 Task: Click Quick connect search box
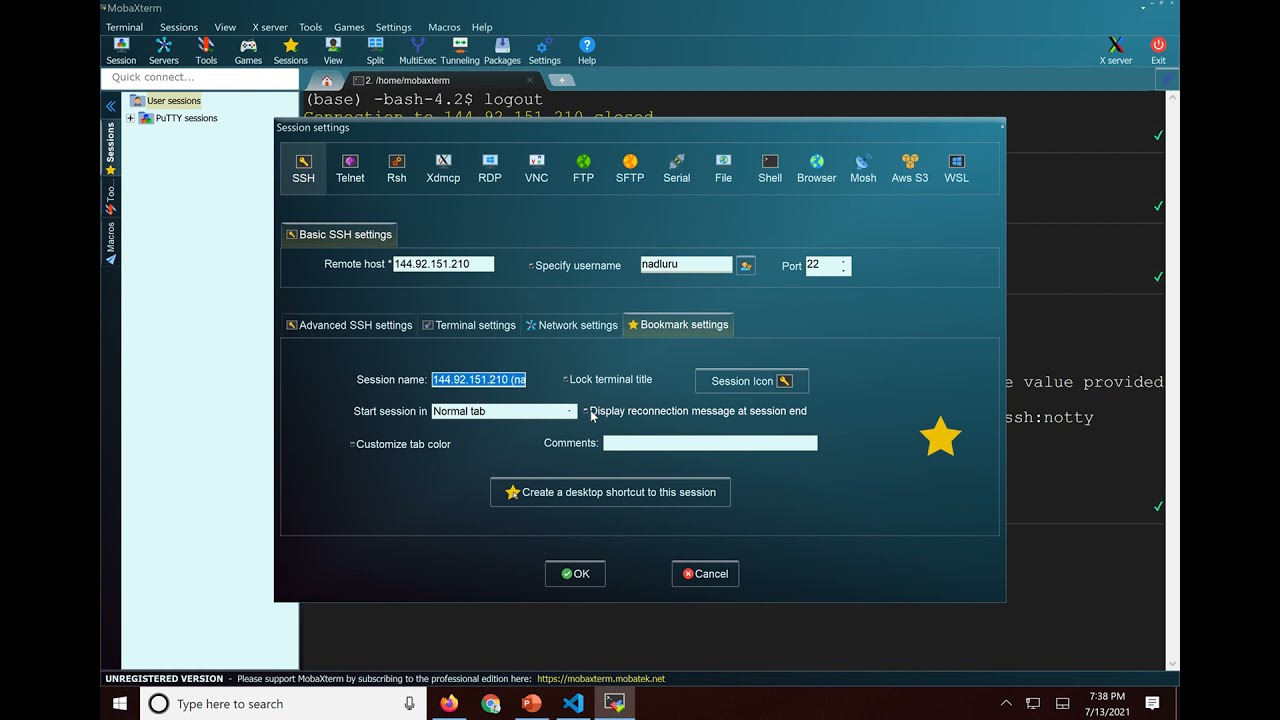click(x=199, y=78)
